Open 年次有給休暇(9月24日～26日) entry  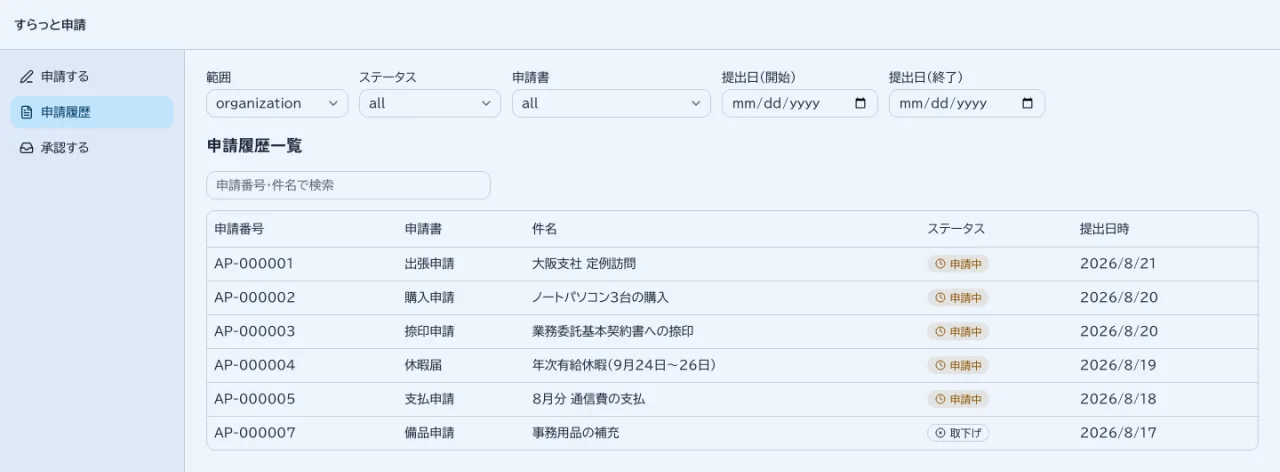point(624,366)
